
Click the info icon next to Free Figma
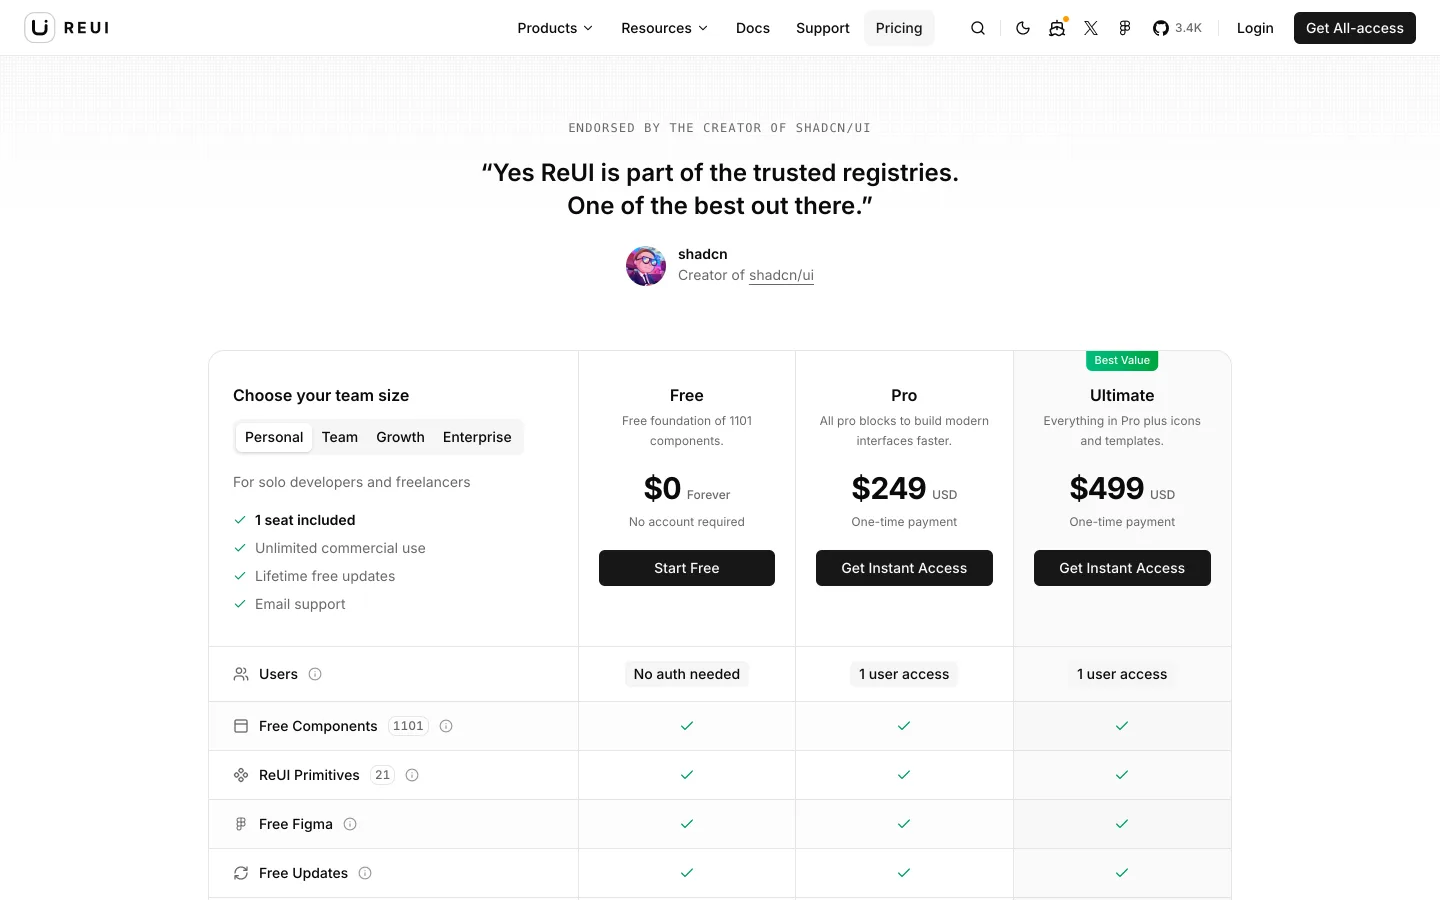click(350, 824)
